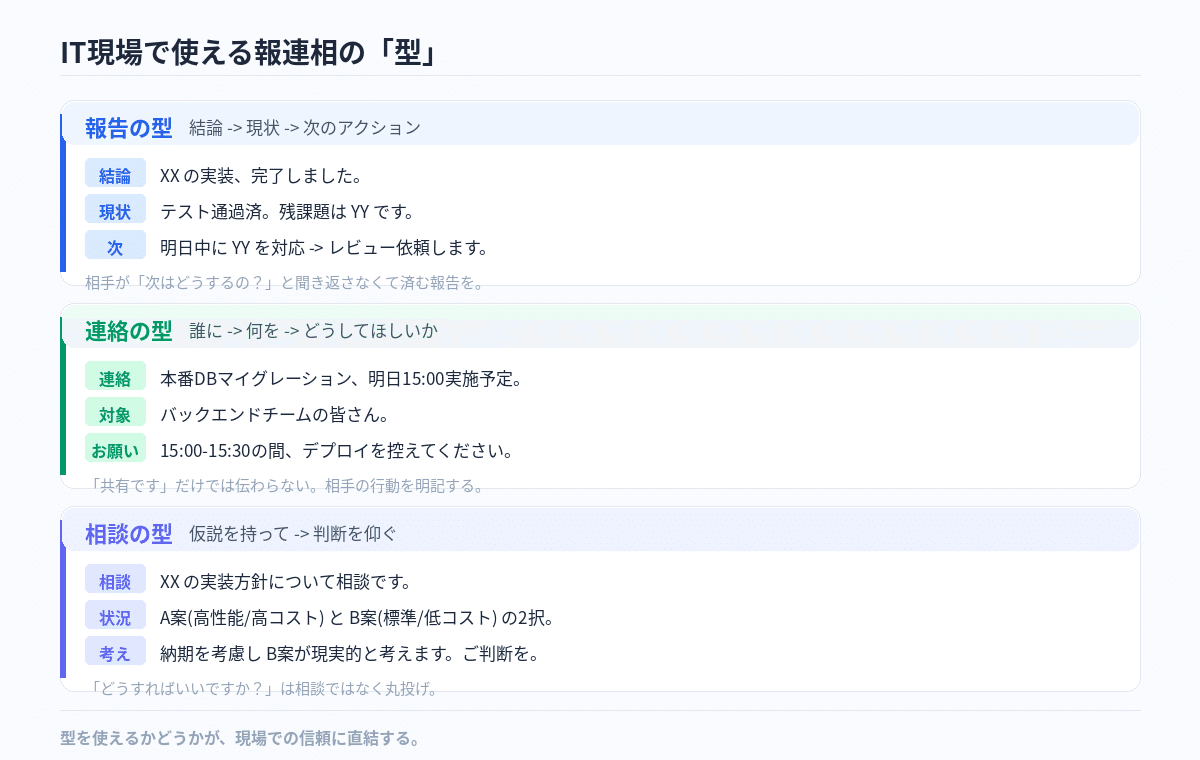The width and height of the screenshot is (1200, 760).
Task: Select the 次 tag in the report card
Action: (115, 247)
